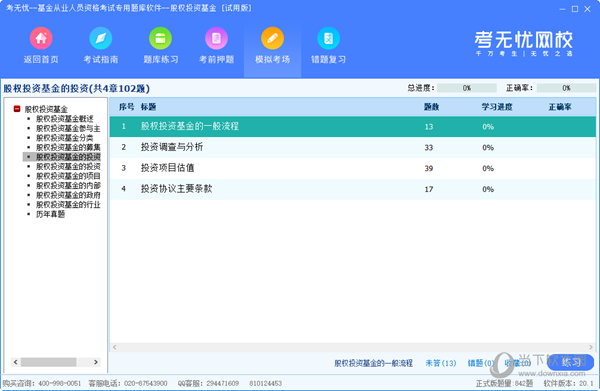Click question count 17 for 投资协议主要条款
The height and width of the screenshot is (391, 600).
click(429, 189)
